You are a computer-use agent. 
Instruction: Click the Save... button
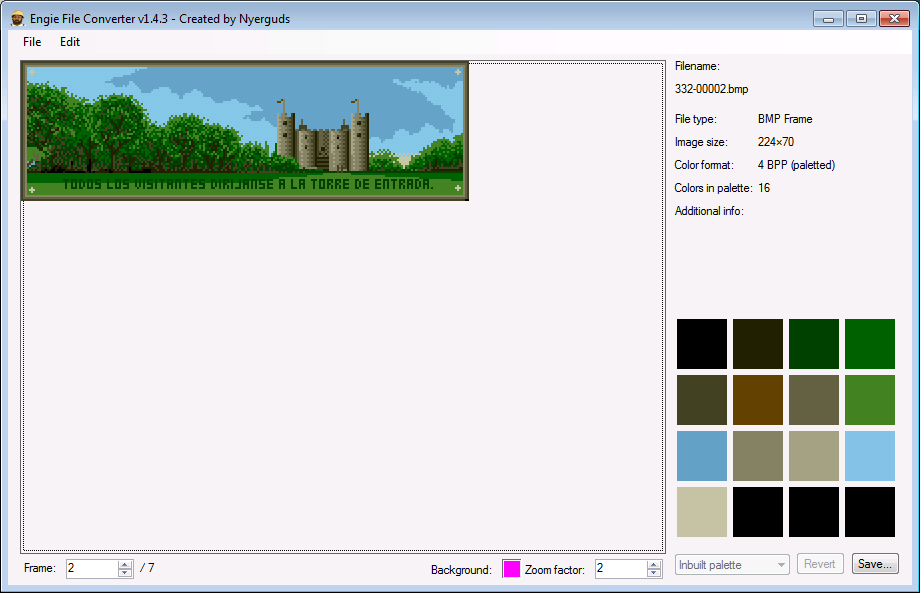(875, 564)
